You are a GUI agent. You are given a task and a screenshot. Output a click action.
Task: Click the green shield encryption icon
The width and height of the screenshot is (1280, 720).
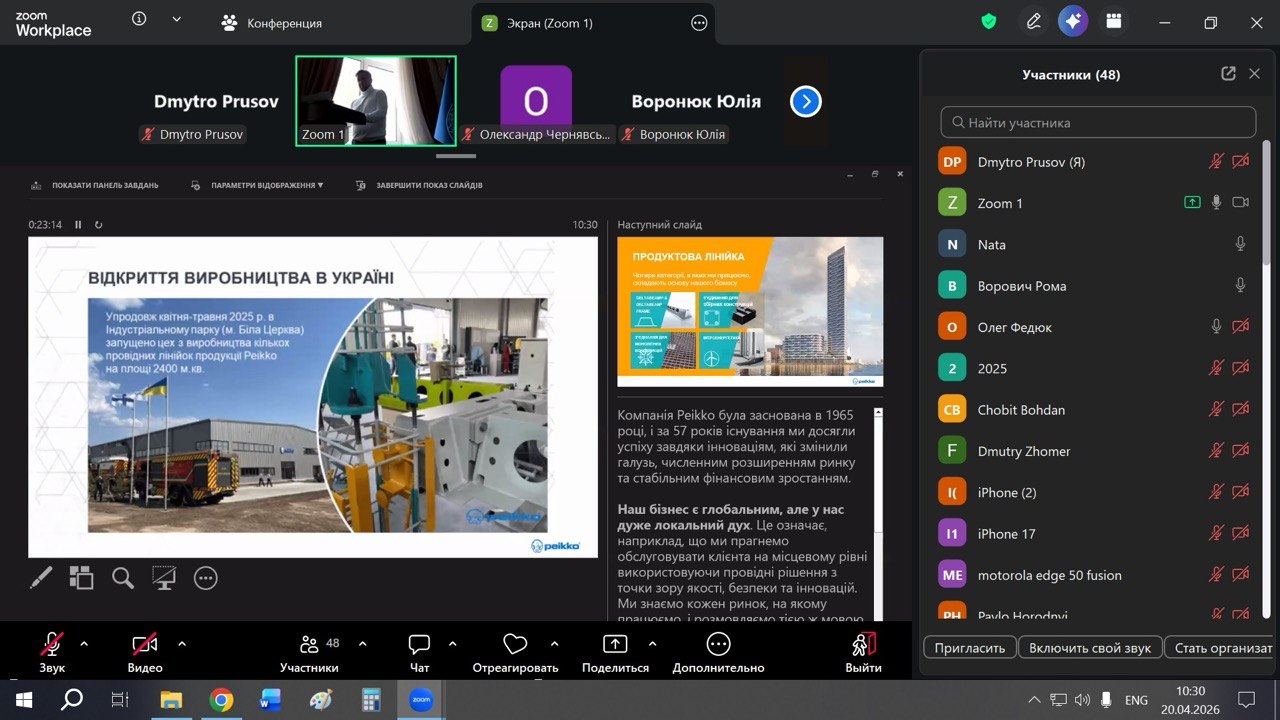989,22
